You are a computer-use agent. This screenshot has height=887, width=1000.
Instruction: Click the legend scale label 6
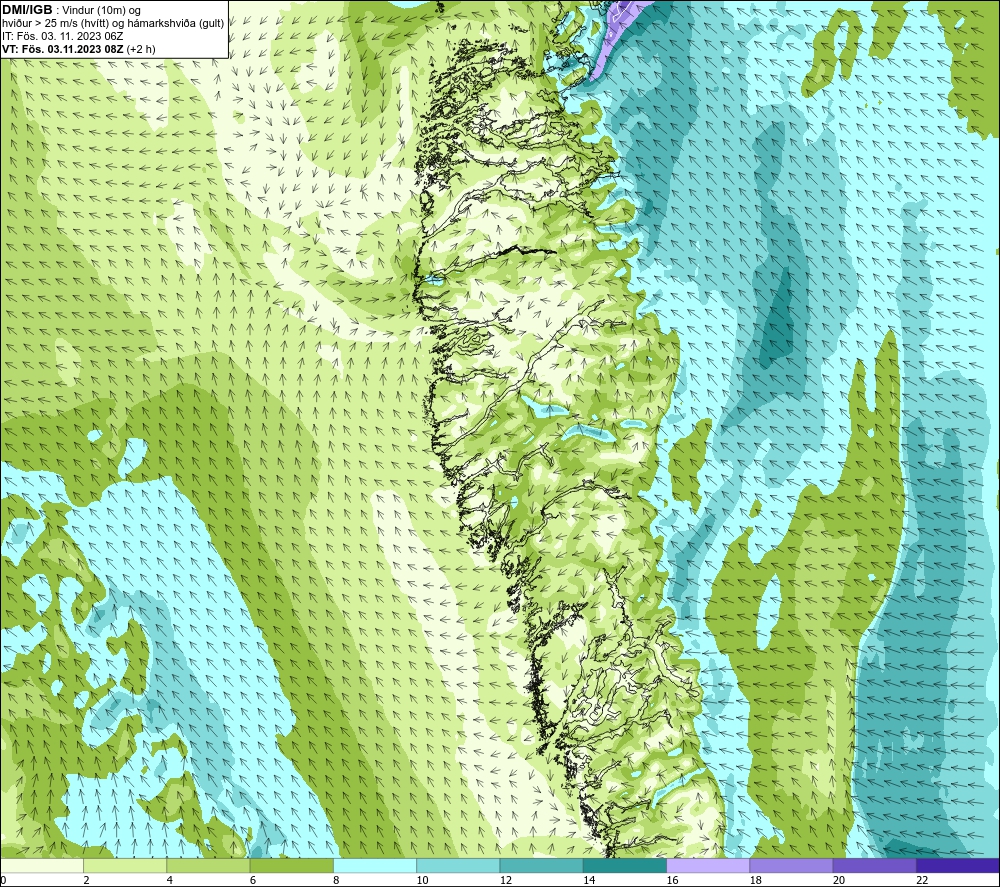point(253,880)
